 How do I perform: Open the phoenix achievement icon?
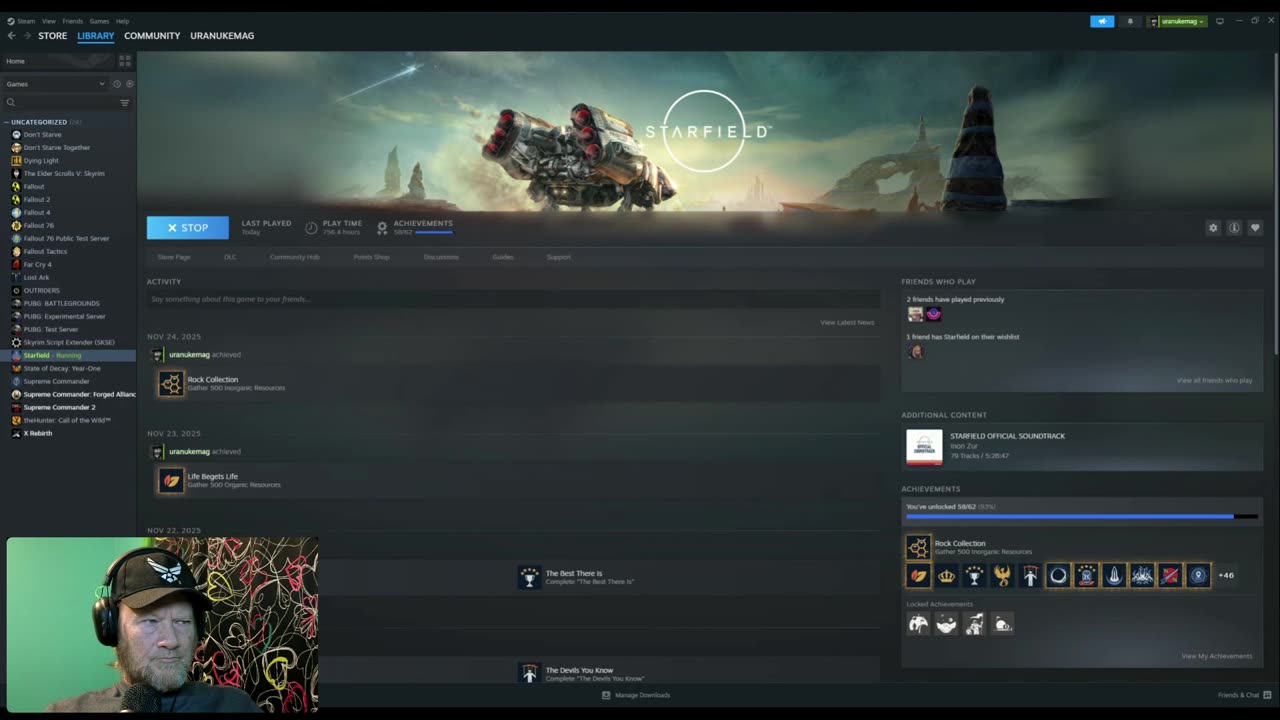coord(1002,575)
